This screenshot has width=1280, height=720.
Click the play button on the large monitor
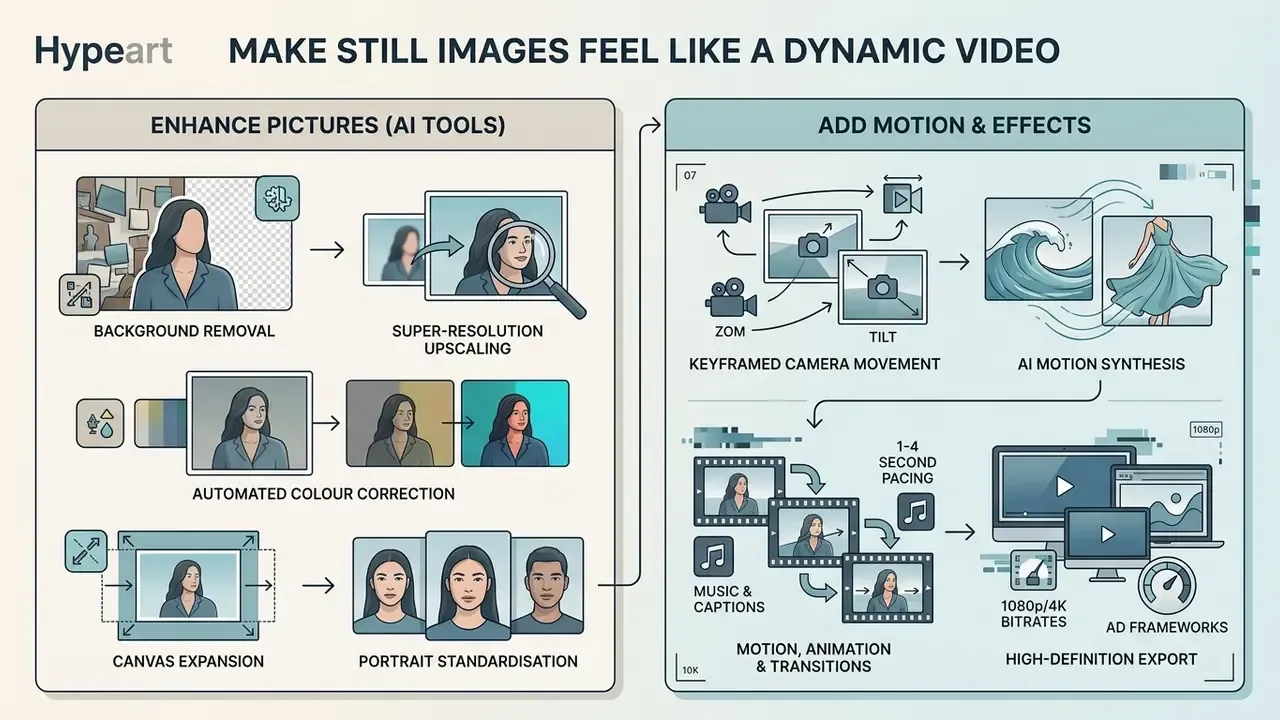(1065, 487)
